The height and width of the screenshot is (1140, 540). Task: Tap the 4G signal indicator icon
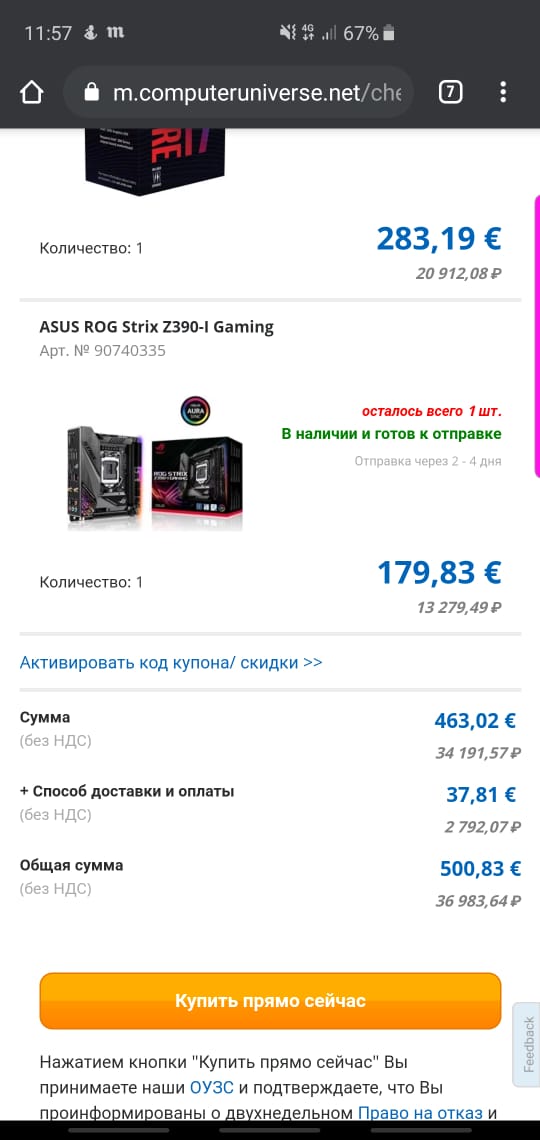tap(308, 33)
